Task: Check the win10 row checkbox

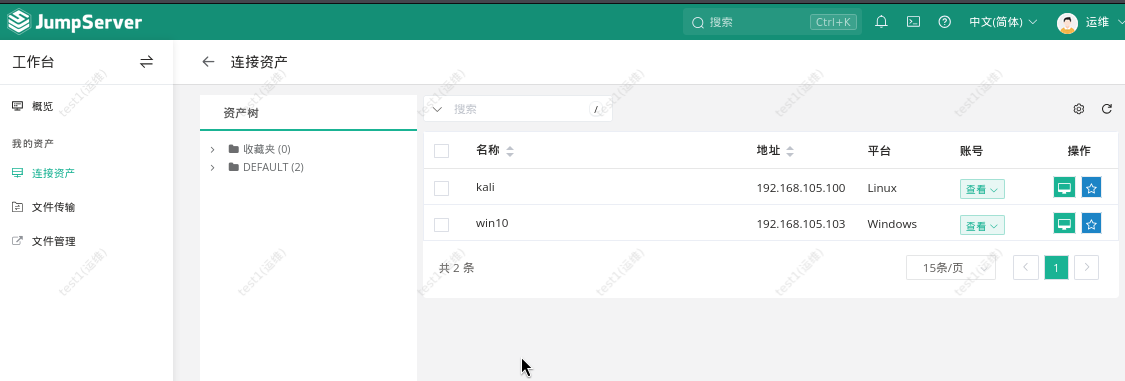Action: pyautogui.click(x=441, y=225)
